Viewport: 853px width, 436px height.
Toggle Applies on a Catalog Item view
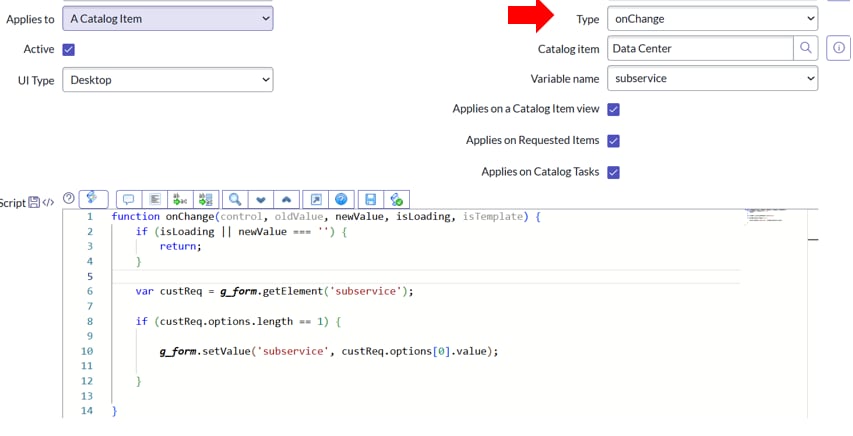point(614,109)
